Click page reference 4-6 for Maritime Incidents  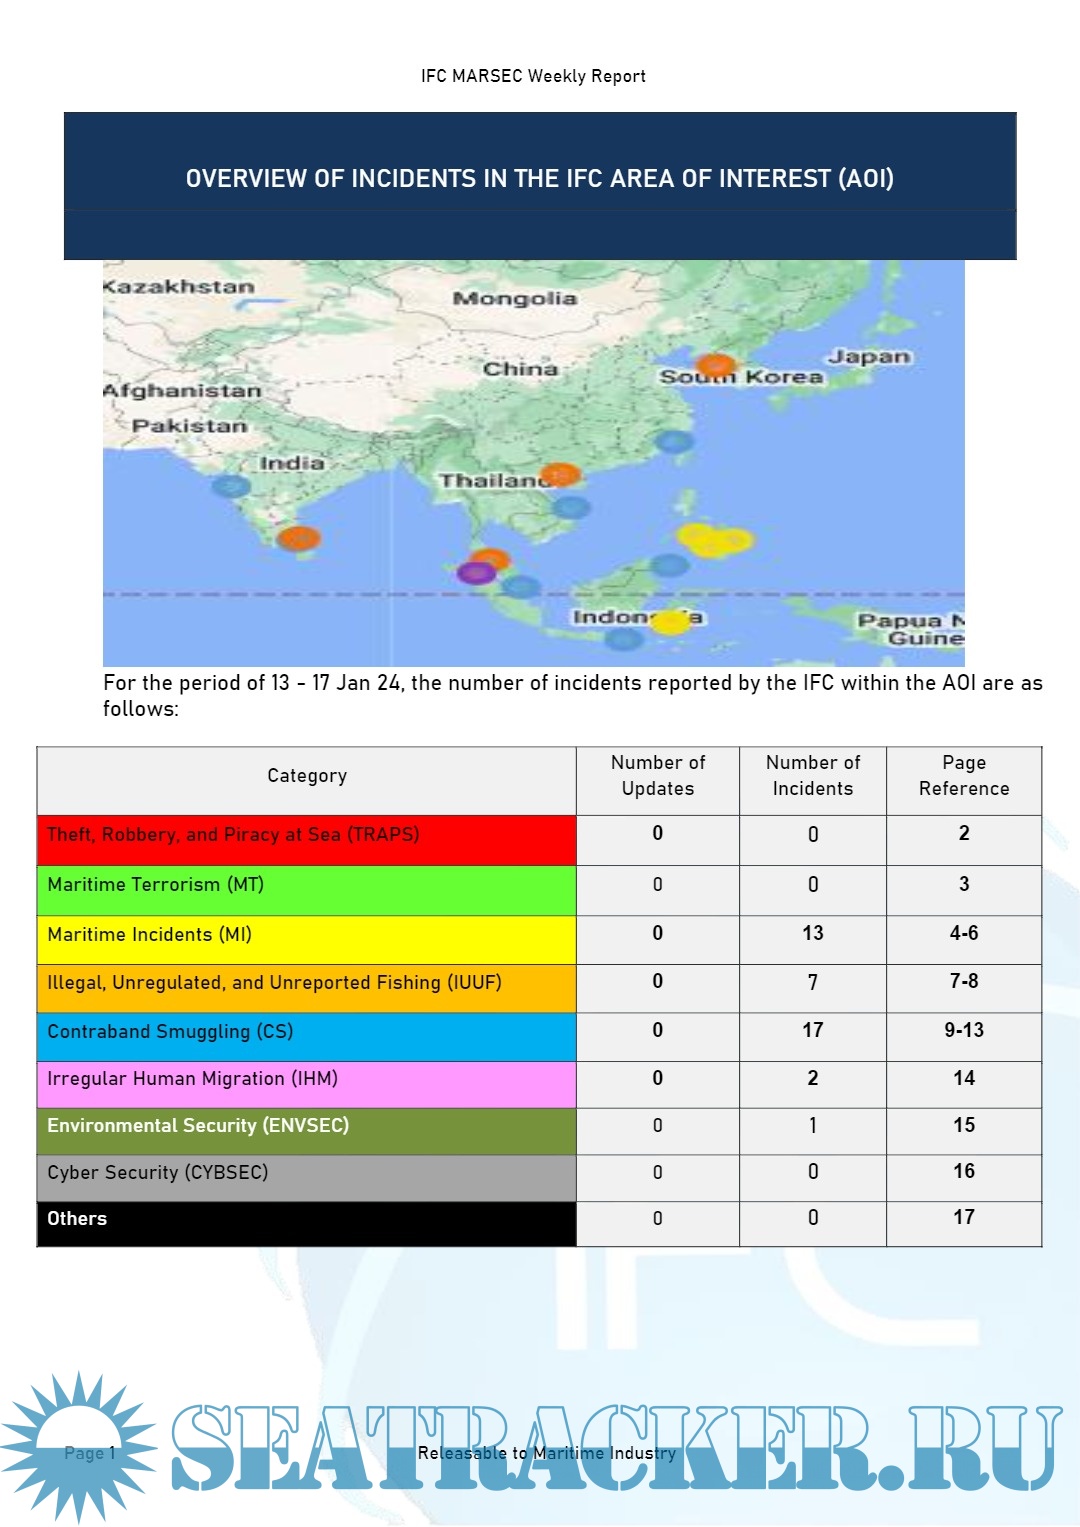coord(963,933)
